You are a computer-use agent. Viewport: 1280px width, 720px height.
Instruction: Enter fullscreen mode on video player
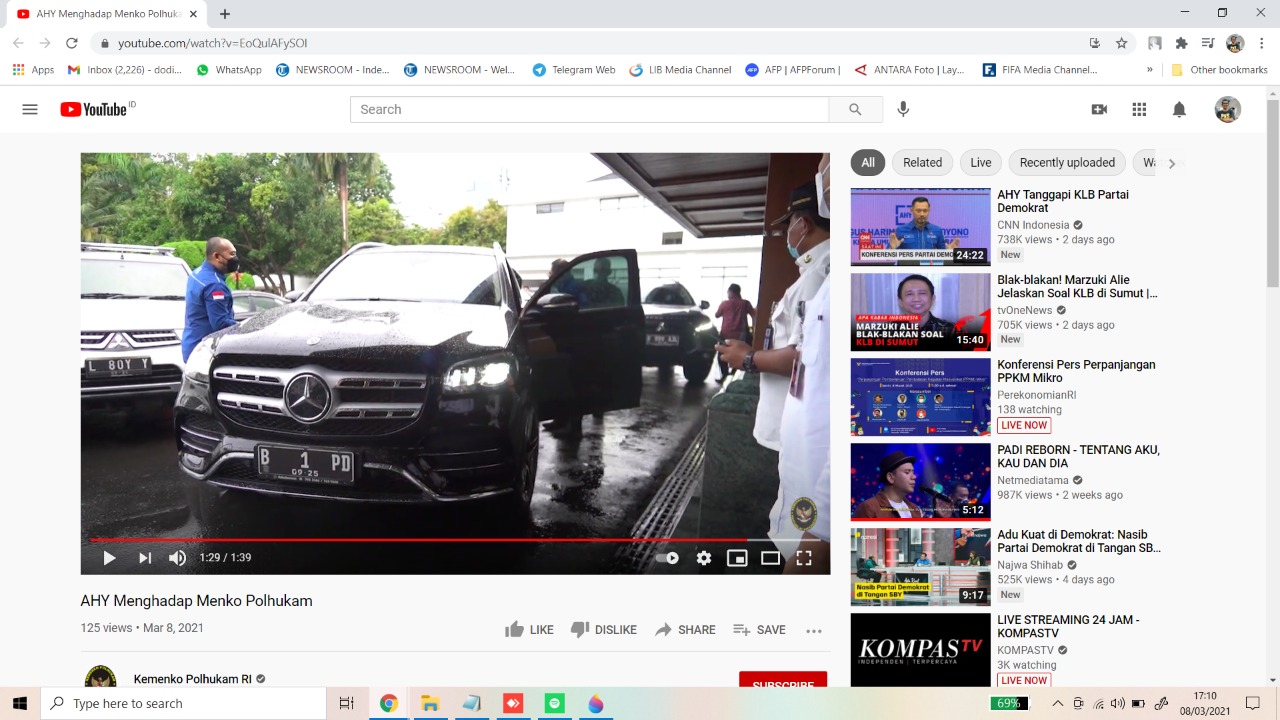point(804,558)
